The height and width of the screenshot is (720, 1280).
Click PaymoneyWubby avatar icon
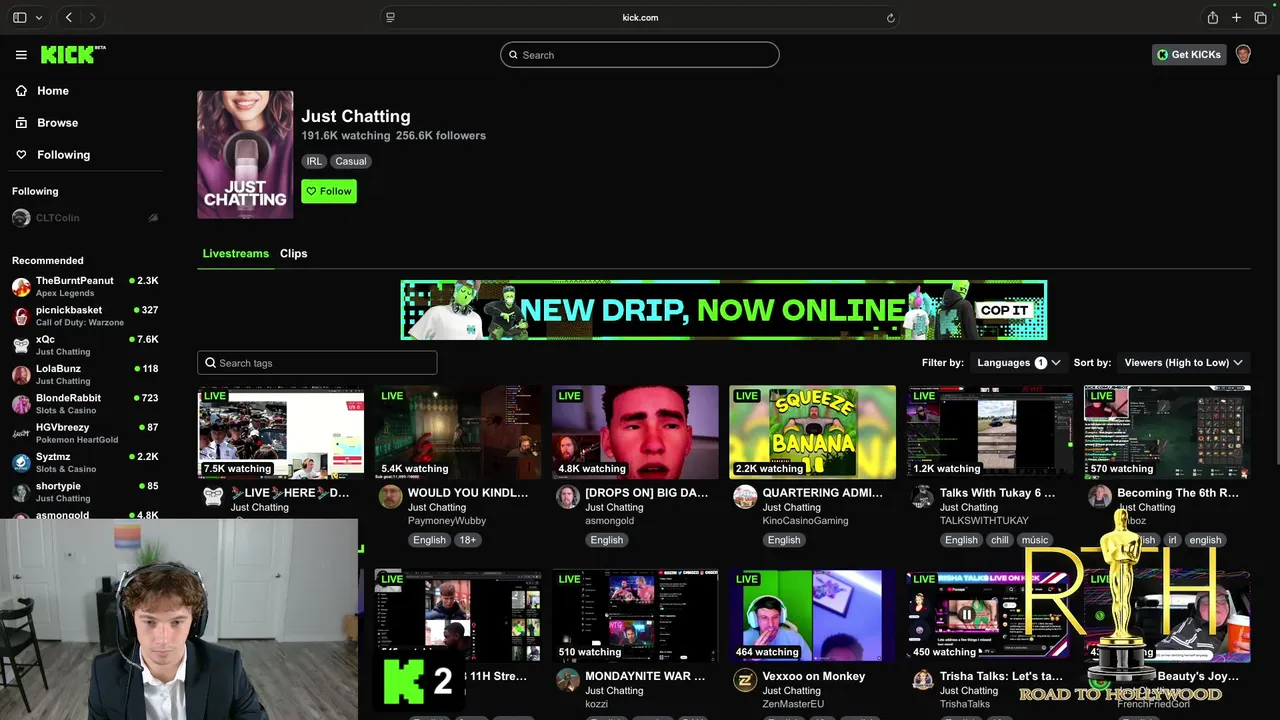pyautogui.click(x=390, y=497)
